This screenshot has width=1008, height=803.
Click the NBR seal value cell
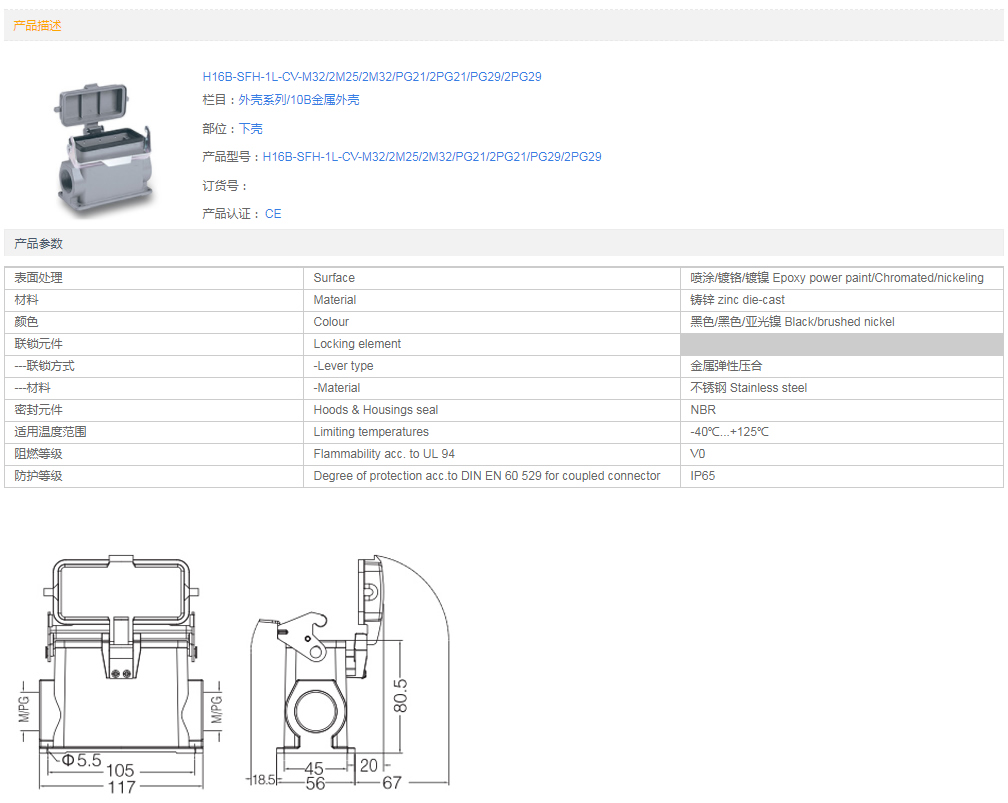pos(703,410)
